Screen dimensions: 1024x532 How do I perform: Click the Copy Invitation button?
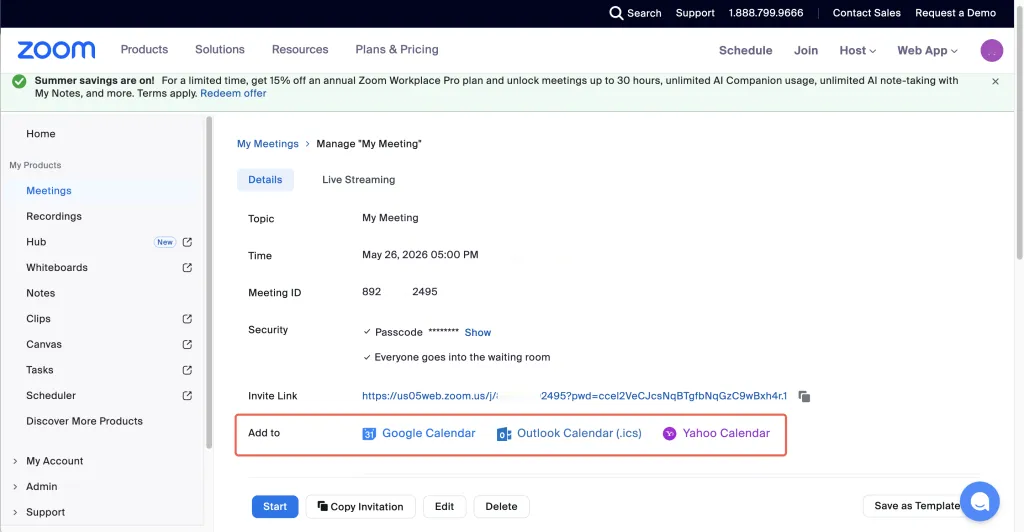coord(360,507)
